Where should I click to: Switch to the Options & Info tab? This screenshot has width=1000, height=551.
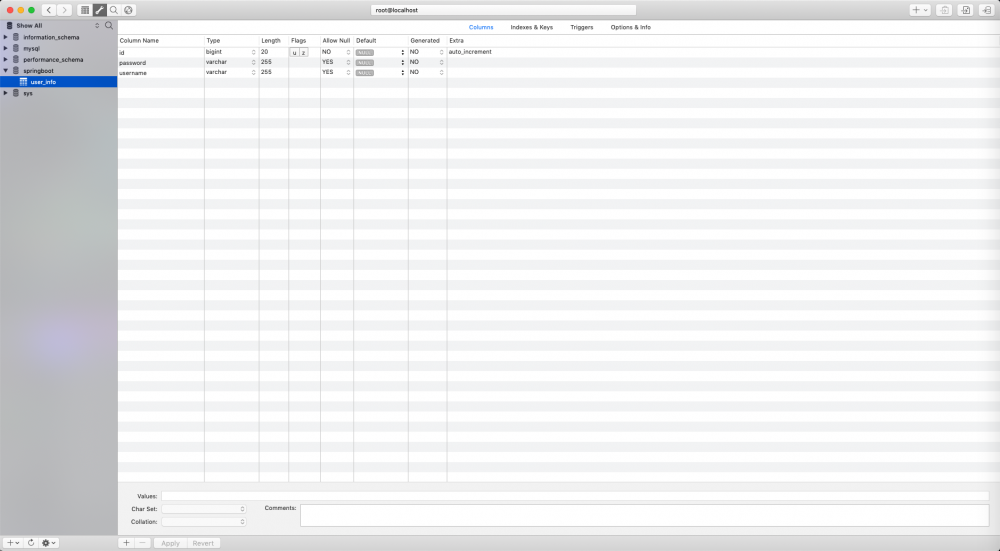click(631, 27)
